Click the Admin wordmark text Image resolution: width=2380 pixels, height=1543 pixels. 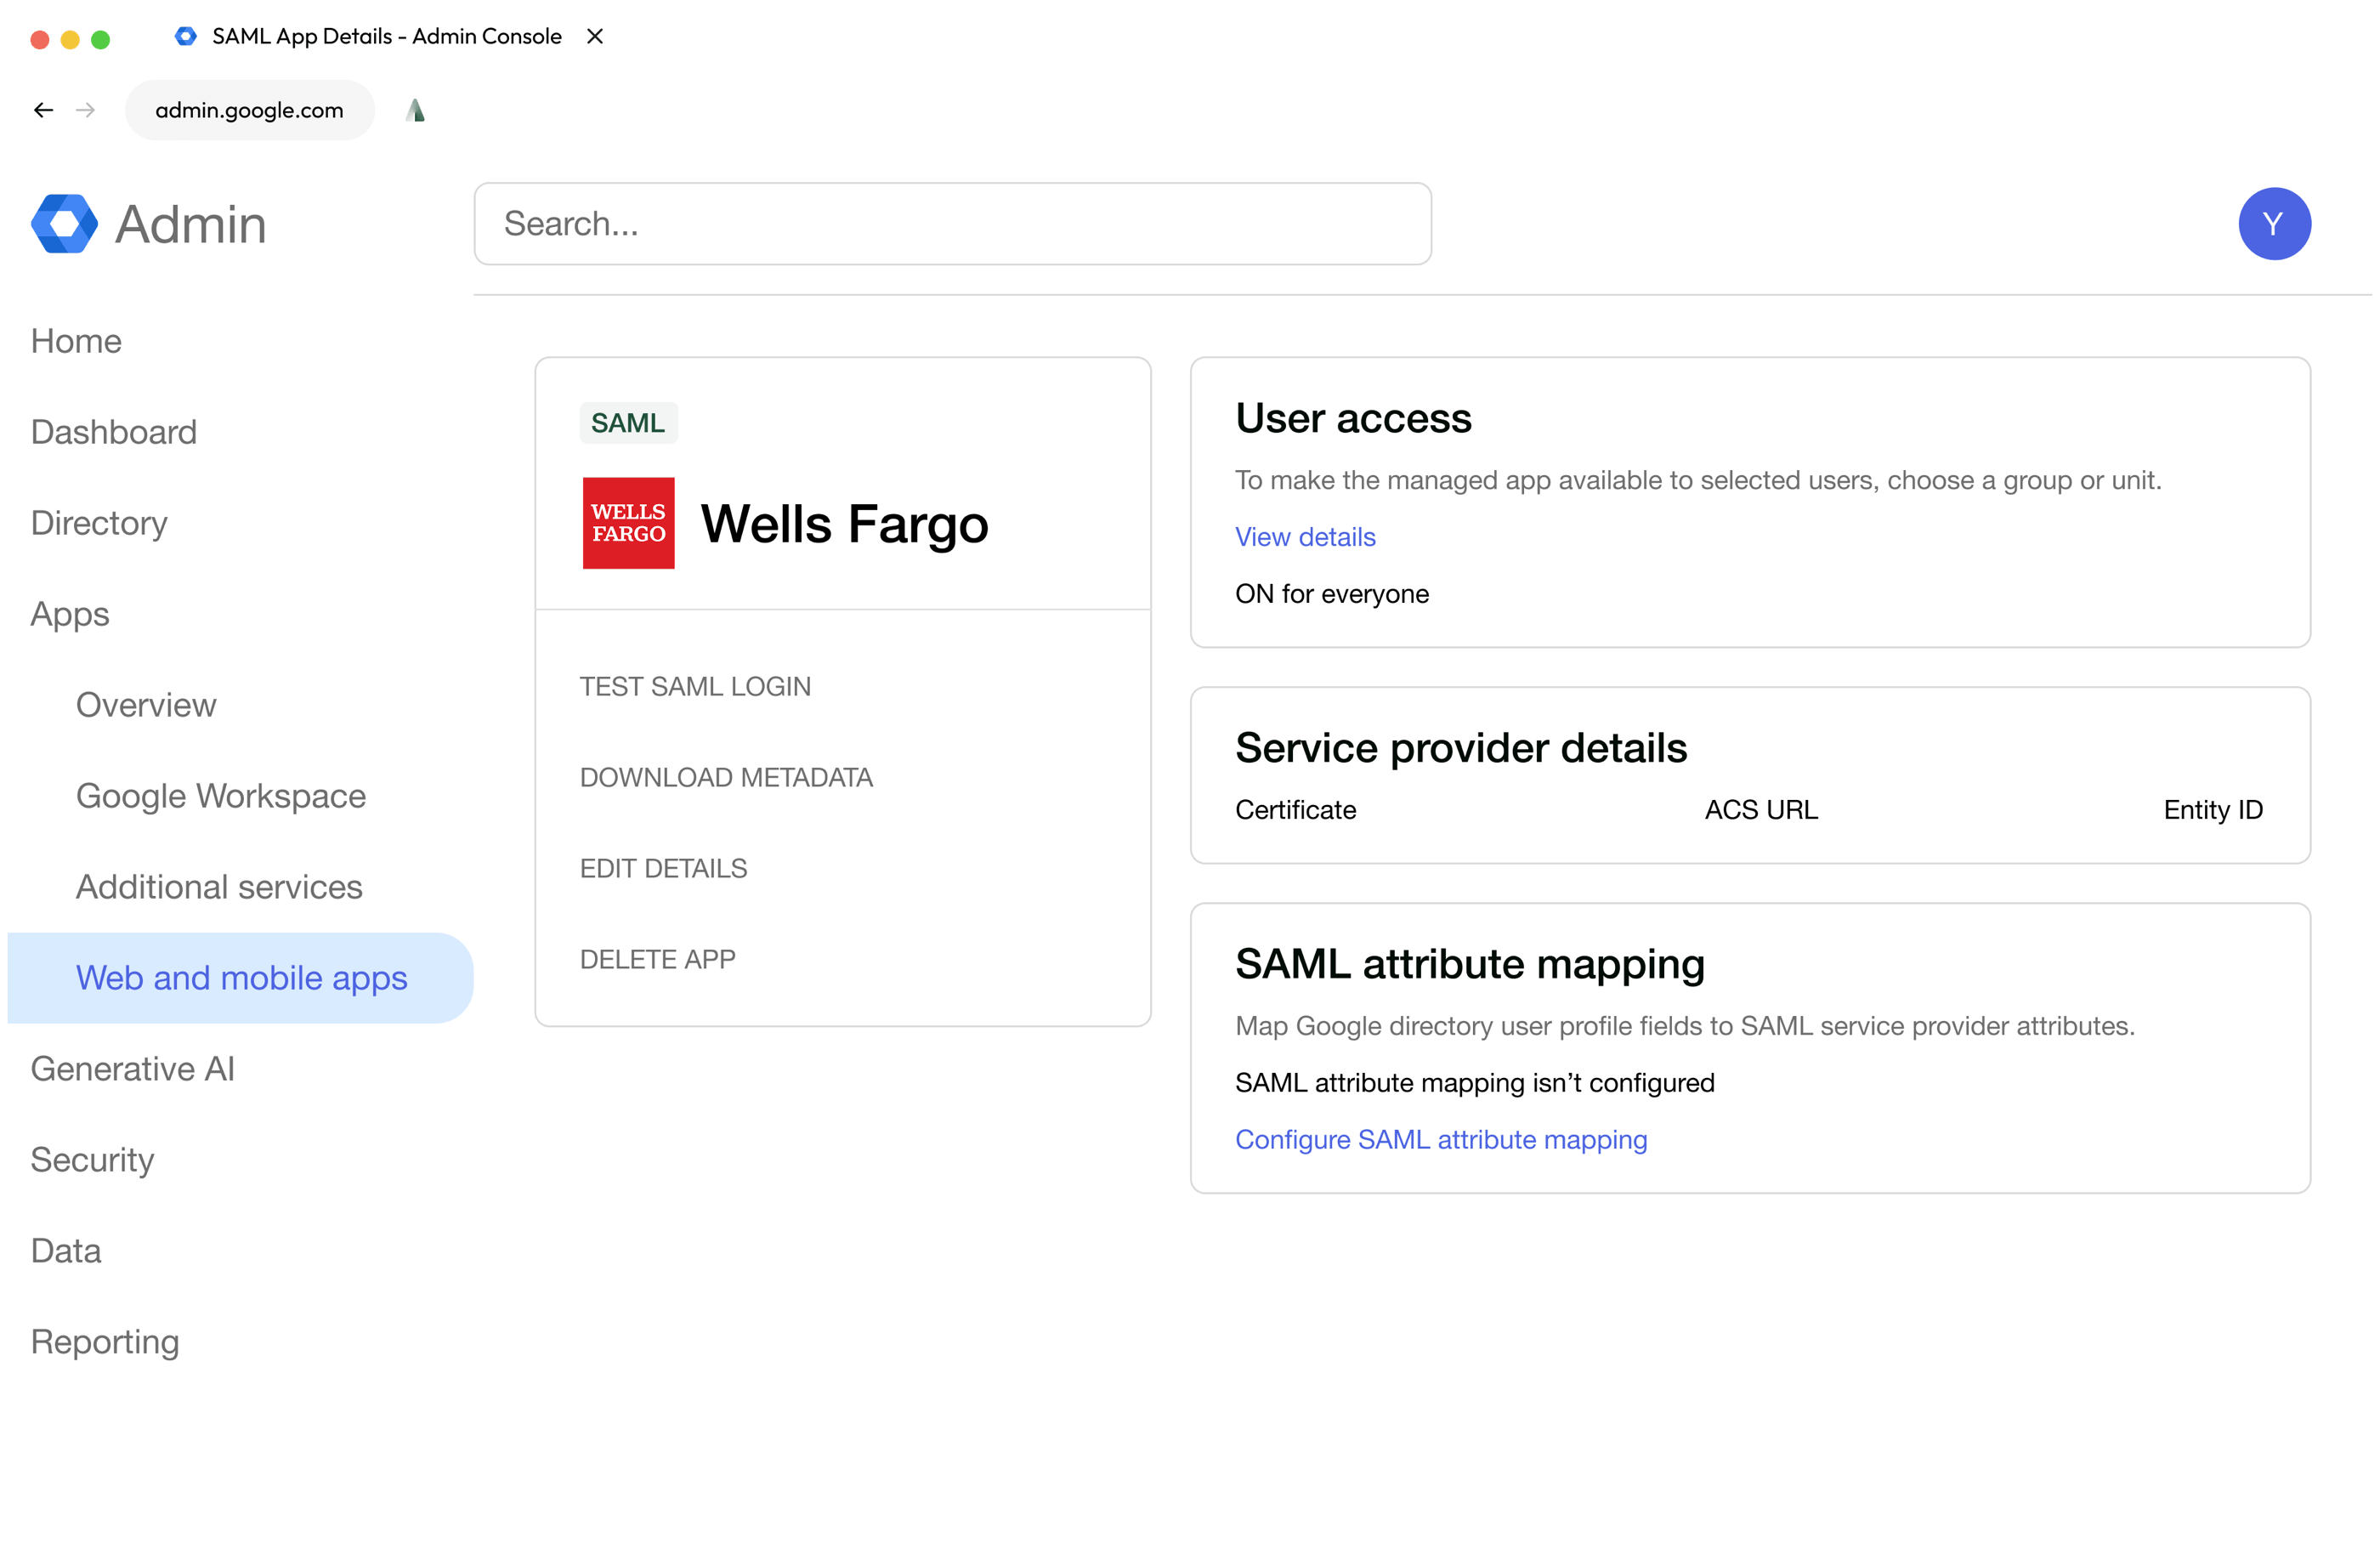pos(190,224)
